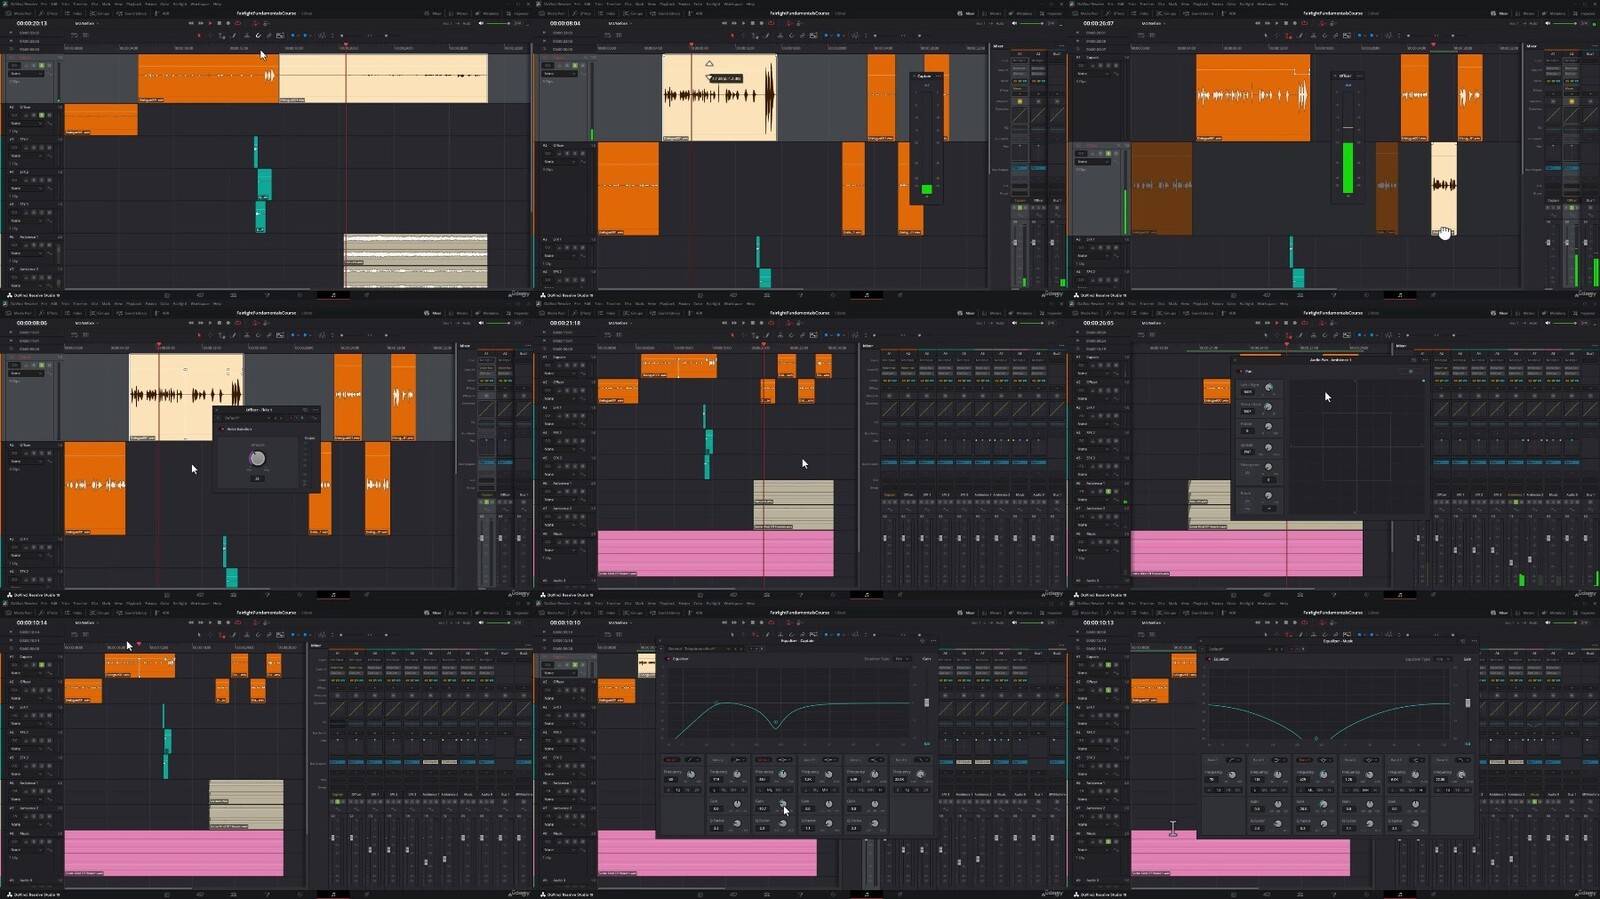This screenshot has width=1600, height=899.
Task: Start playback in the frame showing 00:00:21:18
Action: [x=743, y=323]
